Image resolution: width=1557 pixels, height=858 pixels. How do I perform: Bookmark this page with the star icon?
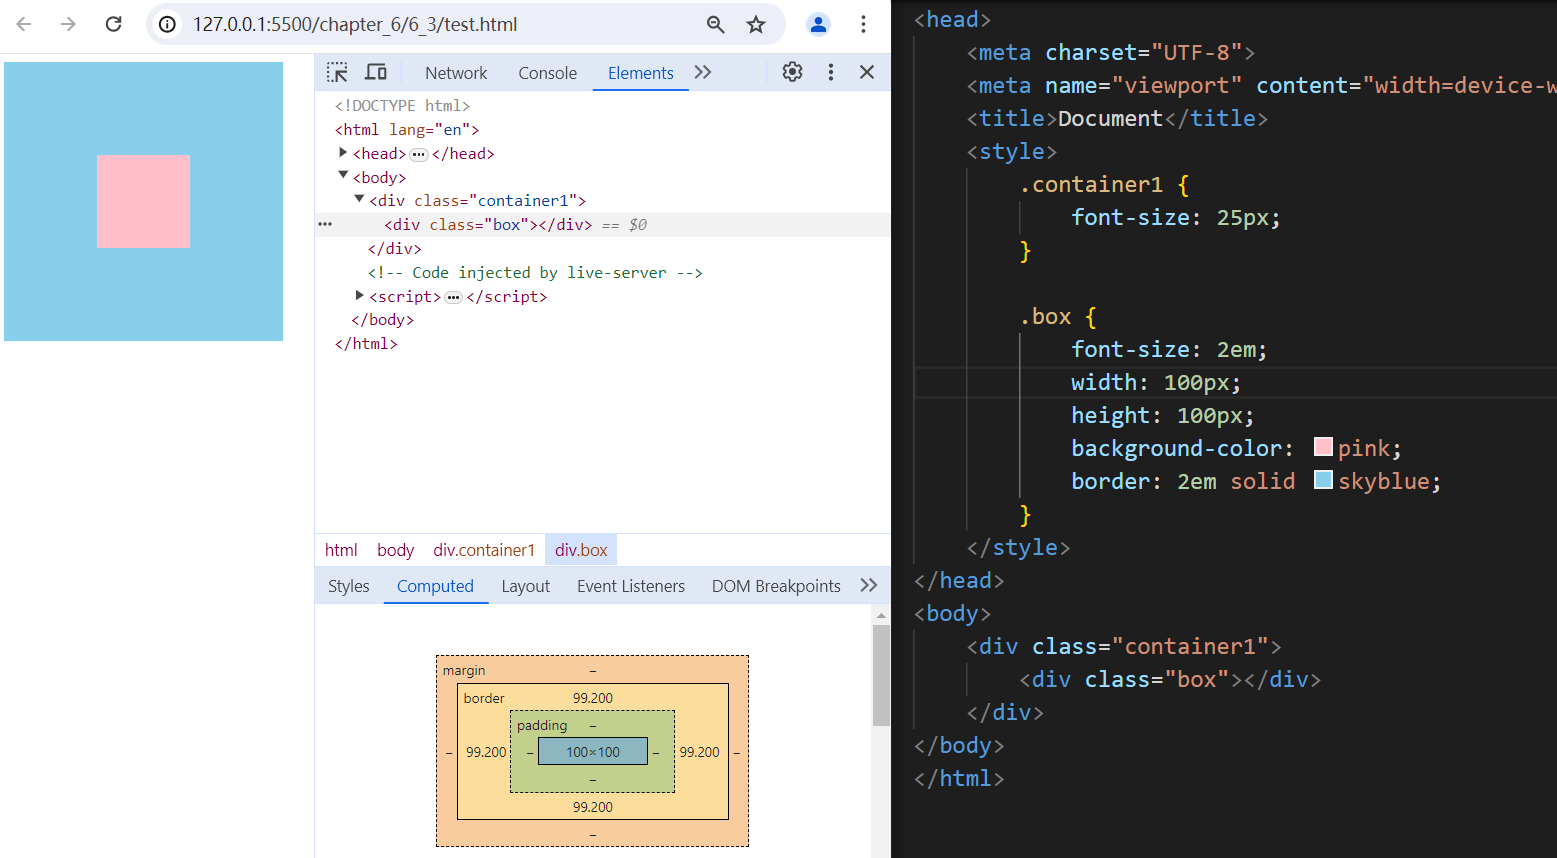pos(756,24)
